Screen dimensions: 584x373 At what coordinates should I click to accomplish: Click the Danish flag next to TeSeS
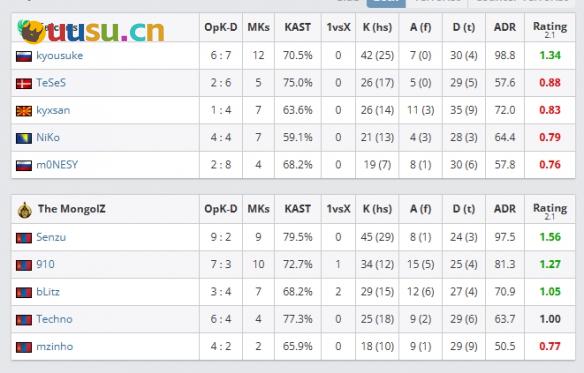[x=24, y=83]
